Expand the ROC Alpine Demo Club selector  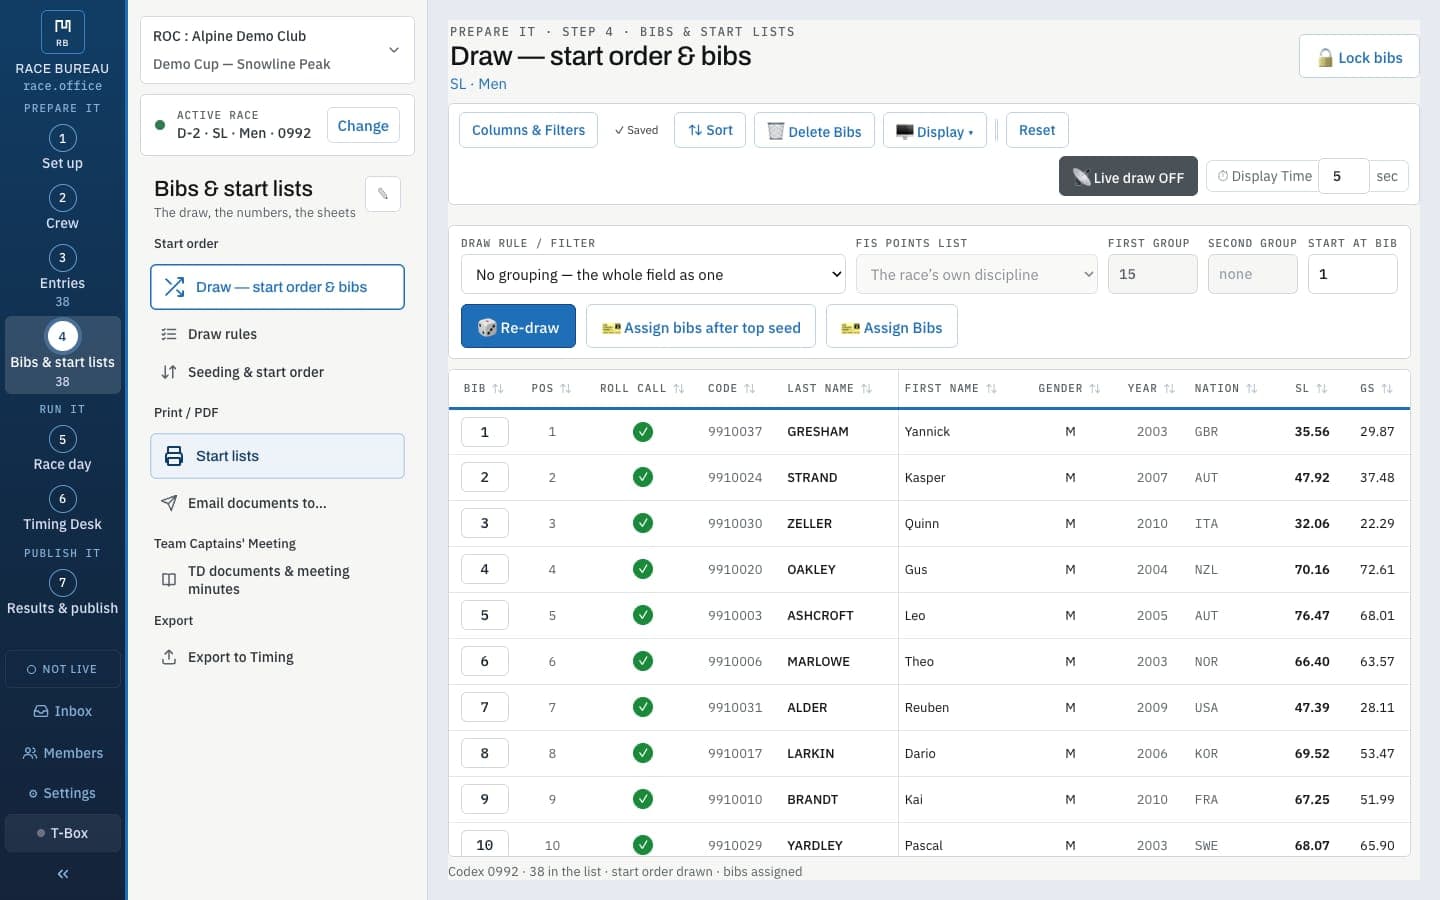pyautogui.click(x=277, y=50)
